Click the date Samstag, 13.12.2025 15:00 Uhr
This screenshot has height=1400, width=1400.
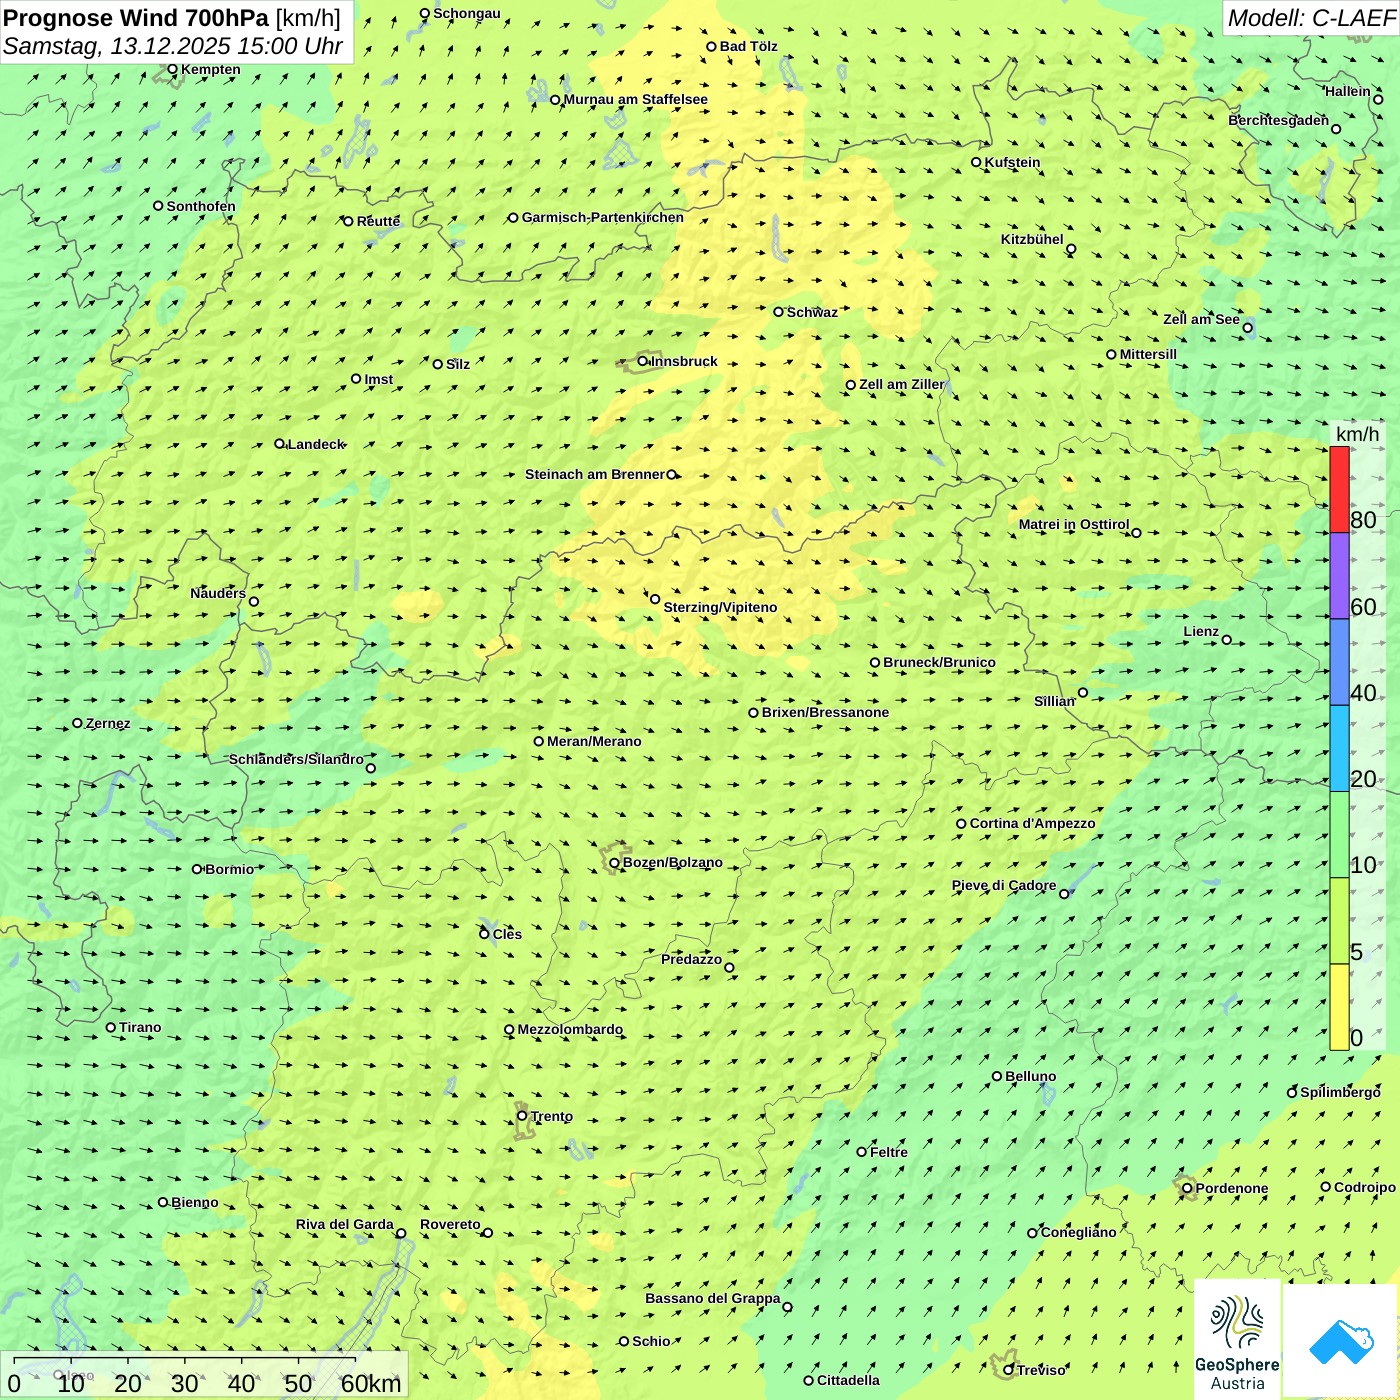click(173, 46)
